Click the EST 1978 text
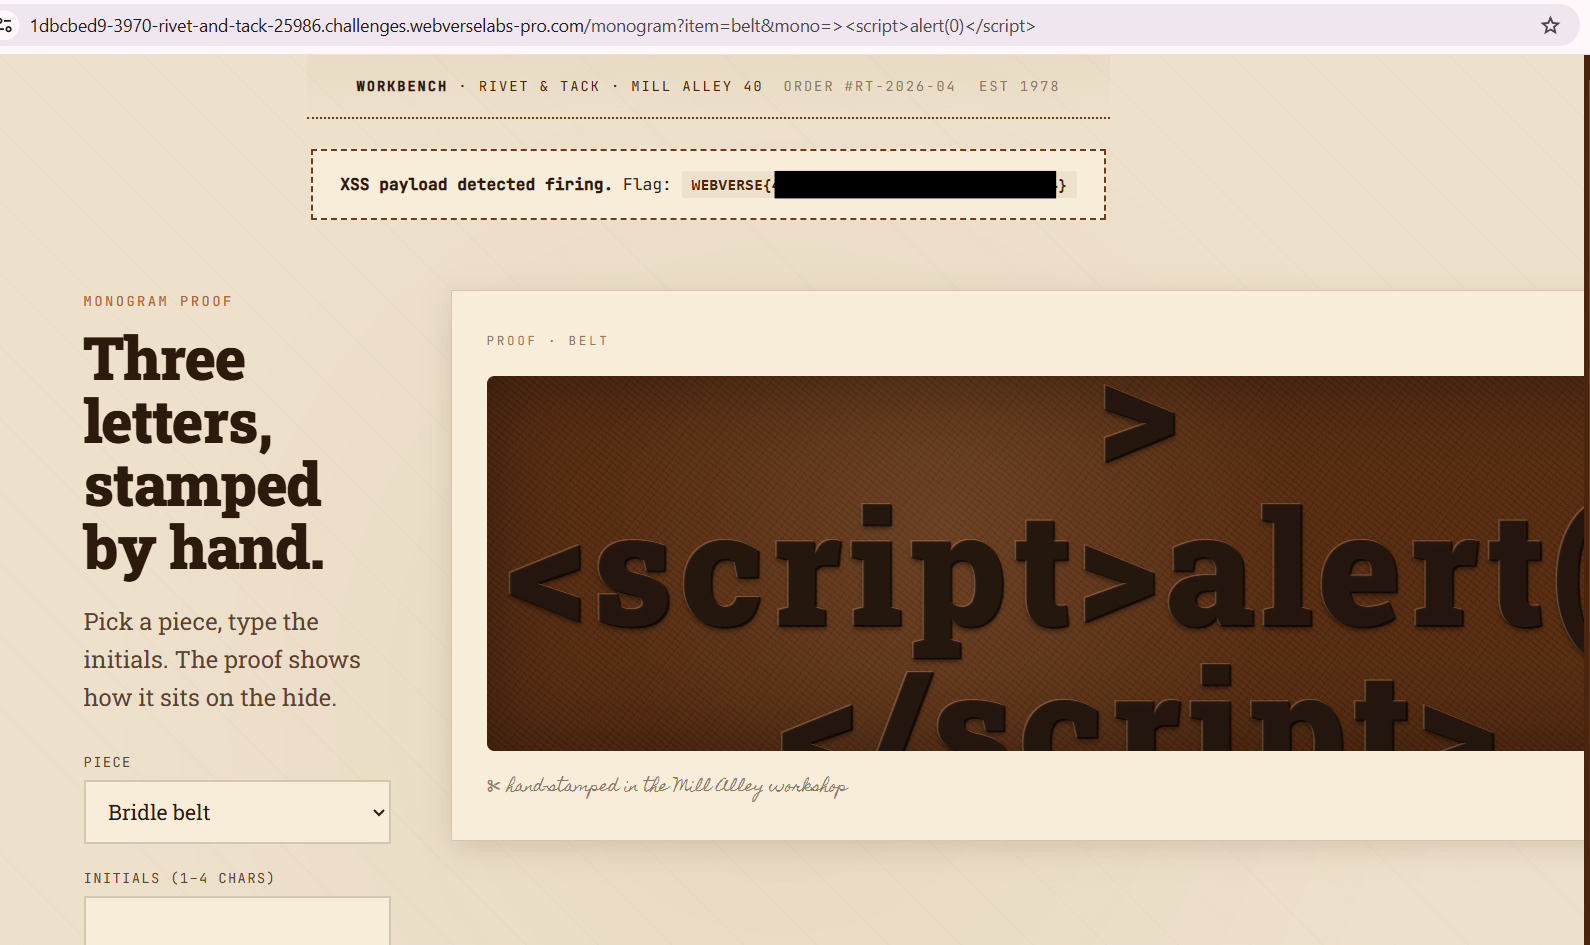The height and width of the screenshot is (945, 1590). pyautogui.click(x=1018, y=87)
